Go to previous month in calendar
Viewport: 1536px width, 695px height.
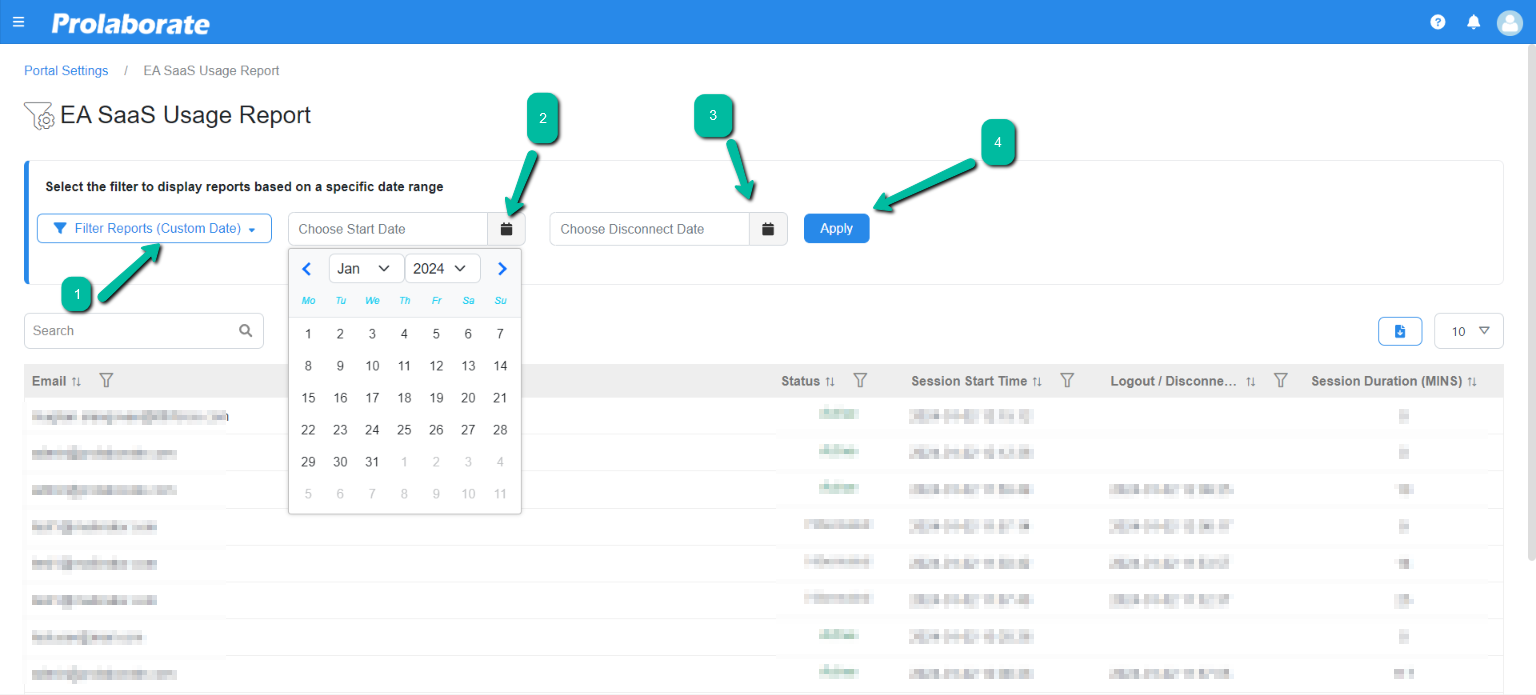click(x=307, y=268)
